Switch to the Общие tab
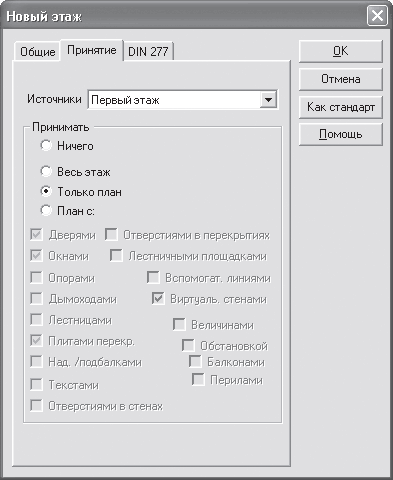 tap(37, 52)
